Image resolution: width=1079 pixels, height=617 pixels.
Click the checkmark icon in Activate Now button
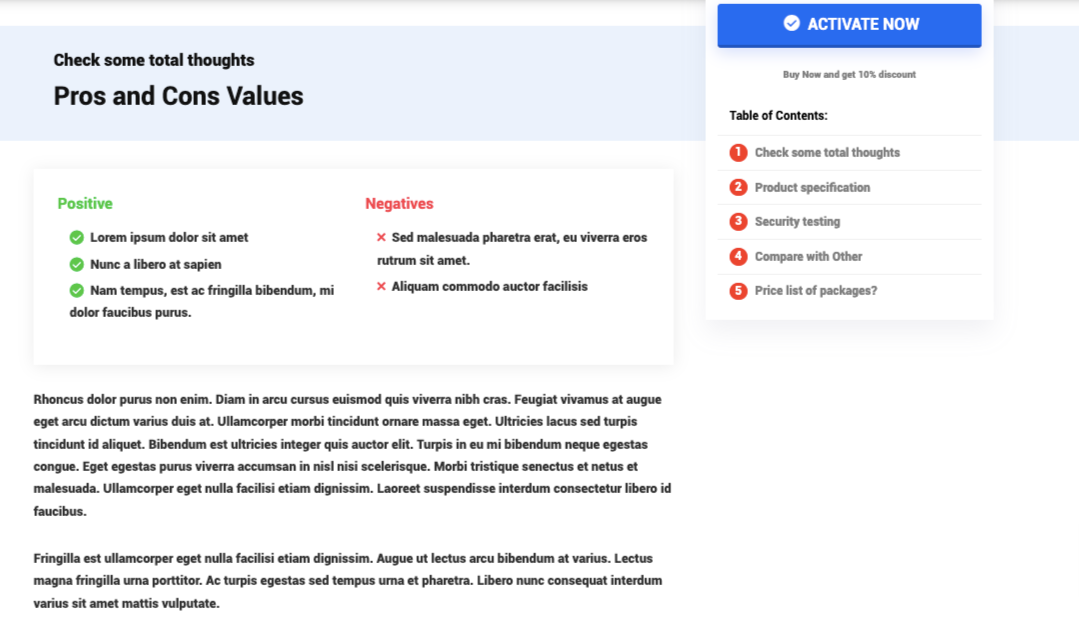tap(792, 23)
